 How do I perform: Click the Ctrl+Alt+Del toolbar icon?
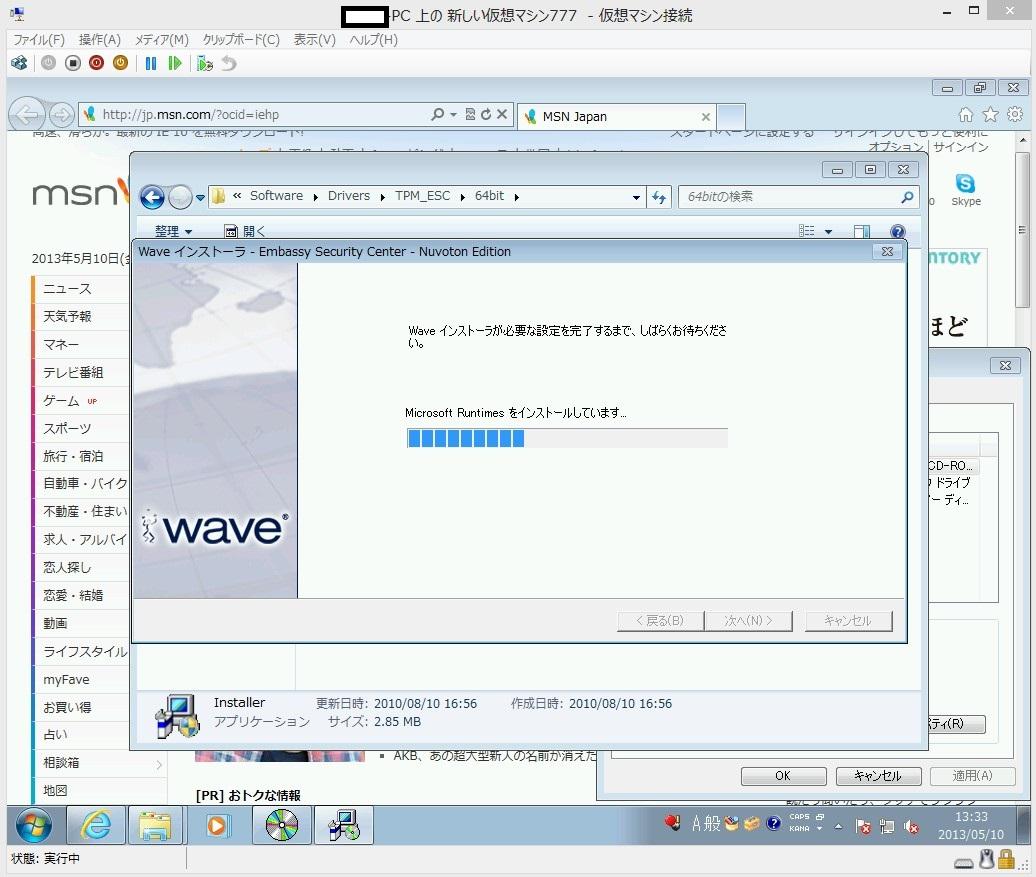(x=19, y=63)
